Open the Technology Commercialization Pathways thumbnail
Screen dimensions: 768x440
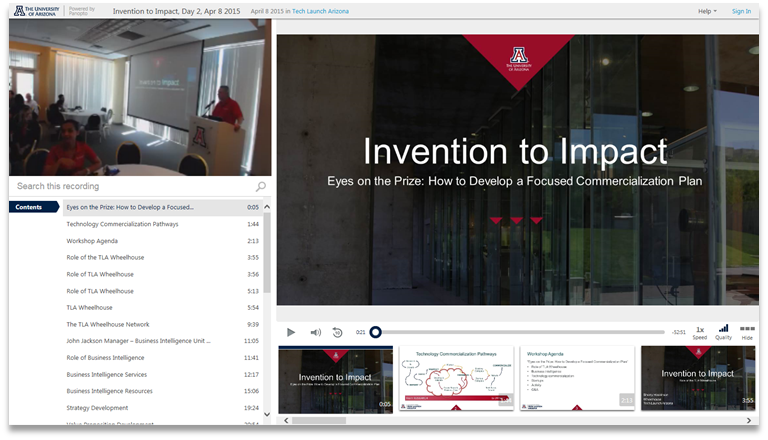tap(456, 378)
